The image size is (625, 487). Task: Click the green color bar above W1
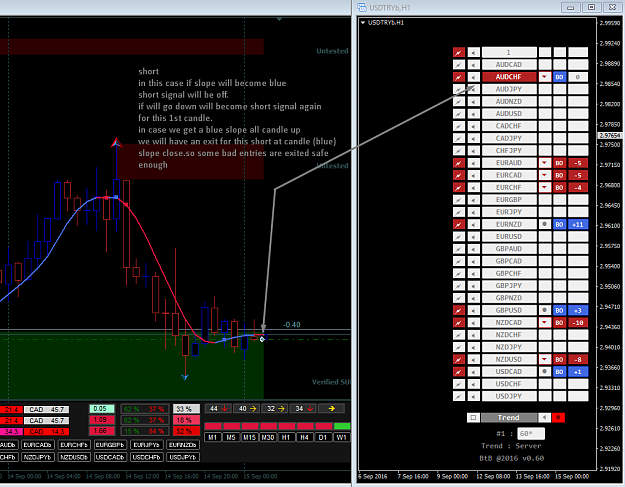tap(342, 426)
